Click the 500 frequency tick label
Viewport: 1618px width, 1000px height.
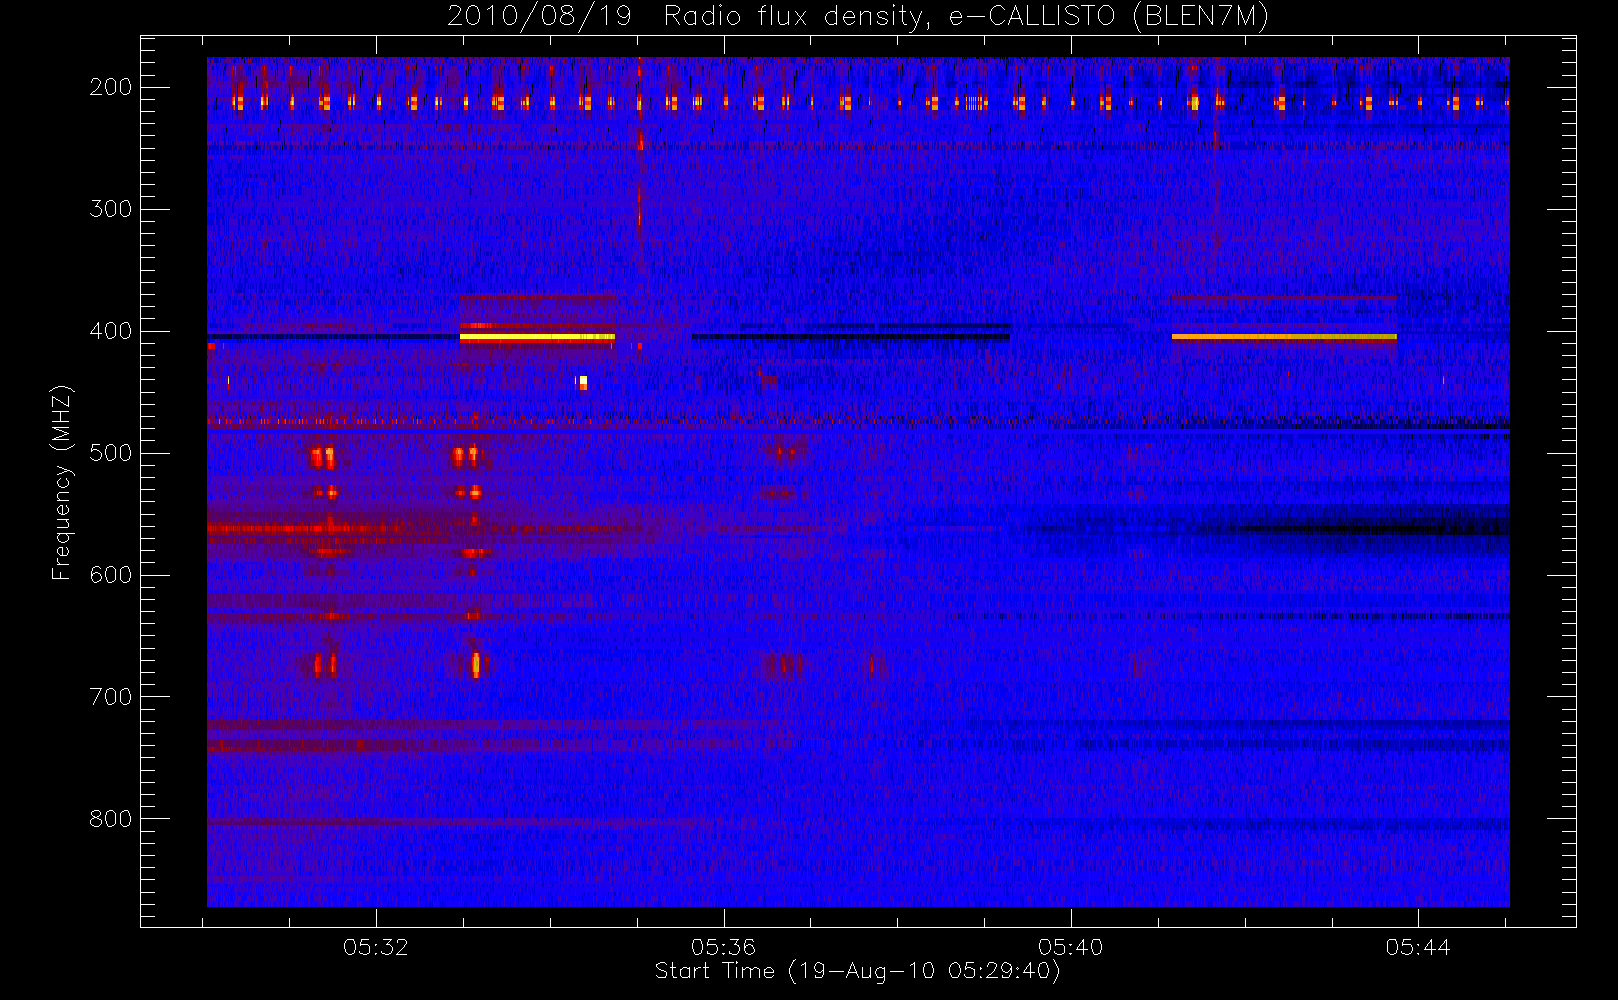[110, 453]
